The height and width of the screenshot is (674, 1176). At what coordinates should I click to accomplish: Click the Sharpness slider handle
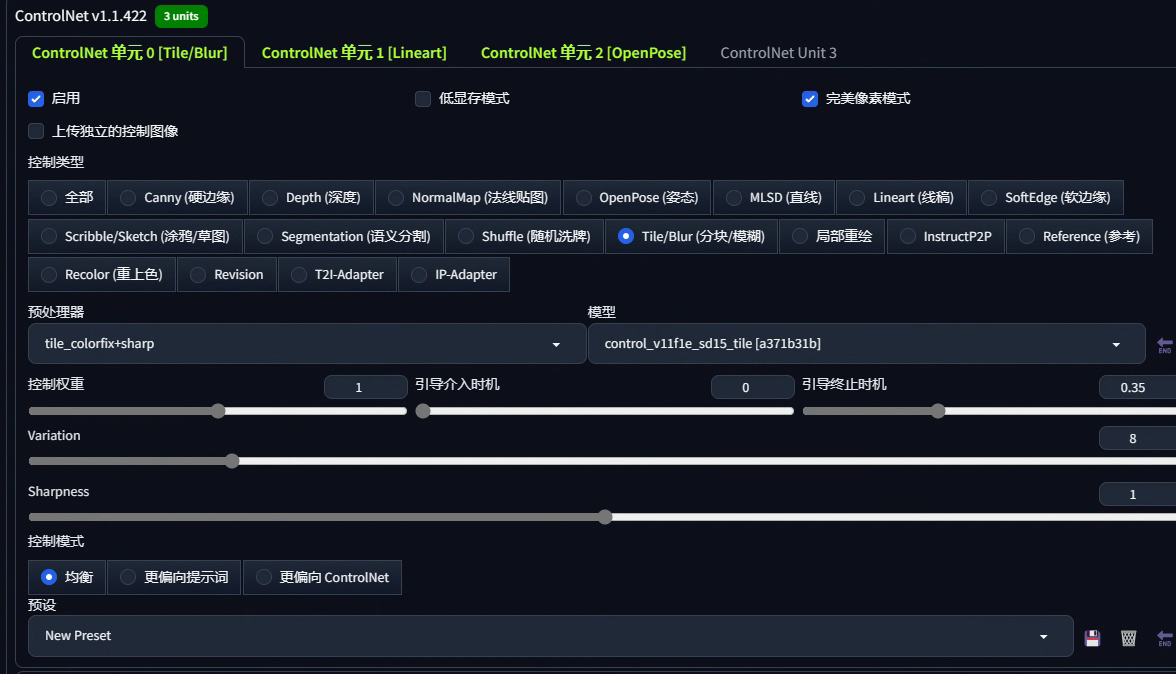[605, 517]
